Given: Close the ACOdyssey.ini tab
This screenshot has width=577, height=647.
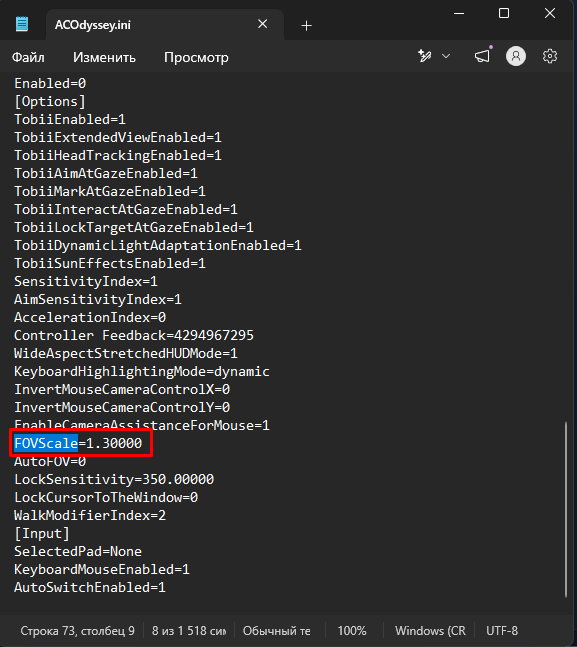Looking at the screenshot, I should click(262, 24).
